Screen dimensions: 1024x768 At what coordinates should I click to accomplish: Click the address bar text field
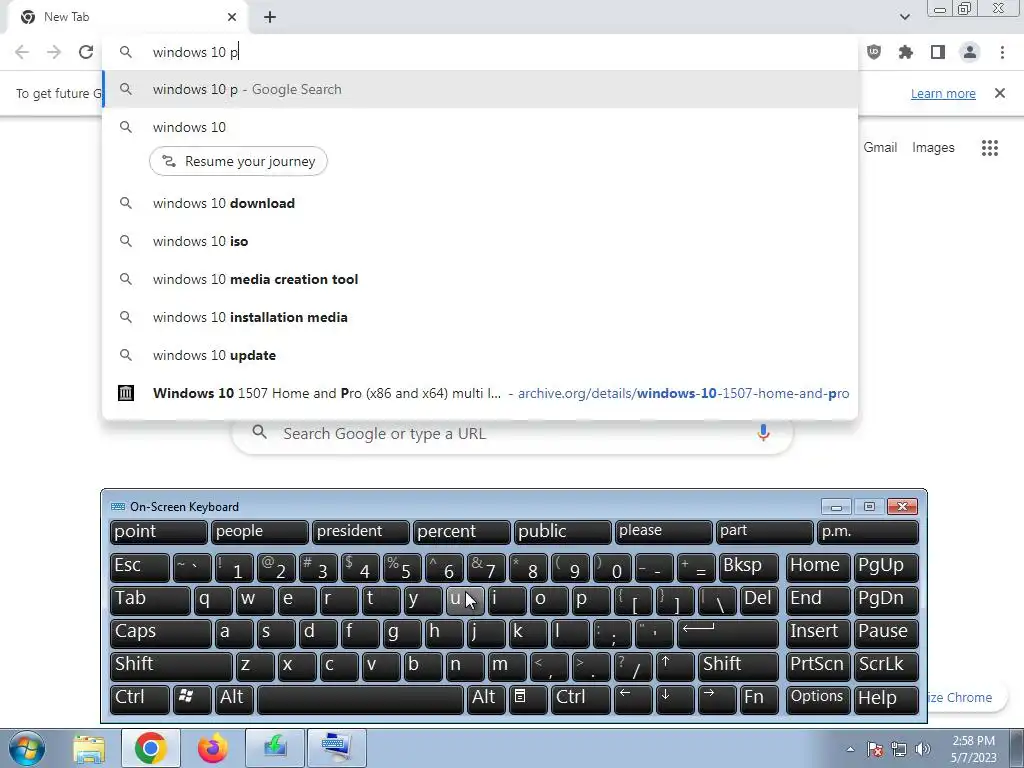(x=480, y=52)
